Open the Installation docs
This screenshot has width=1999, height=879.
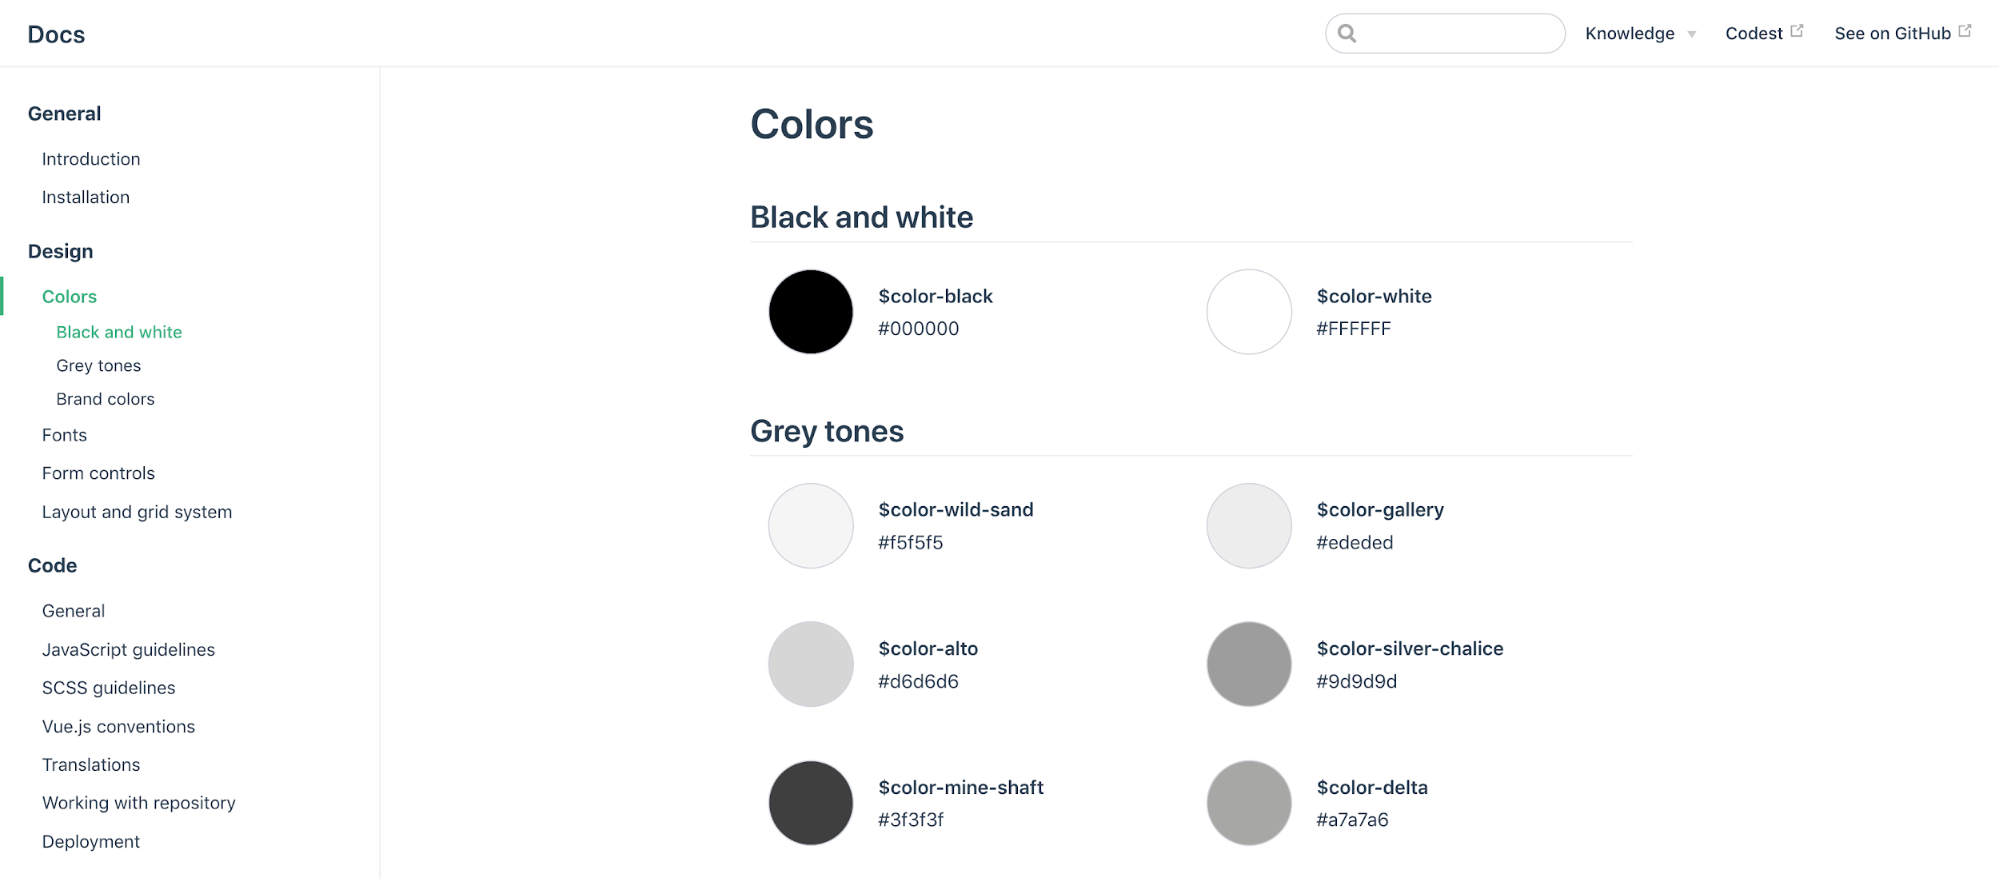pyautogui.click(x=85, y=197)
